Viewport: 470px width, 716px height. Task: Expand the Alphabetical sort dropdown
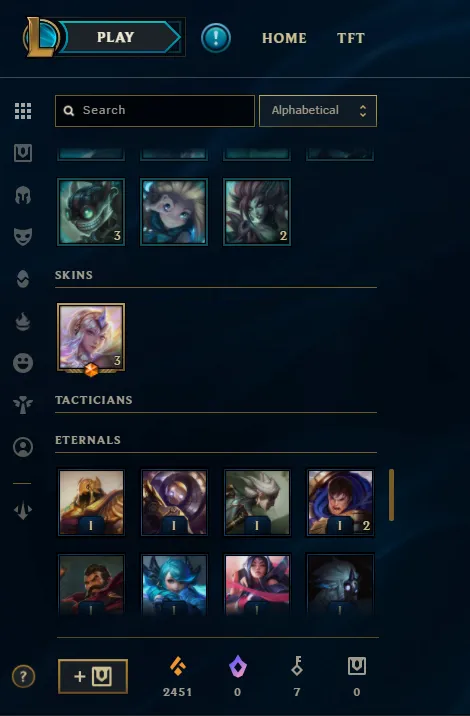click(318, 111)
